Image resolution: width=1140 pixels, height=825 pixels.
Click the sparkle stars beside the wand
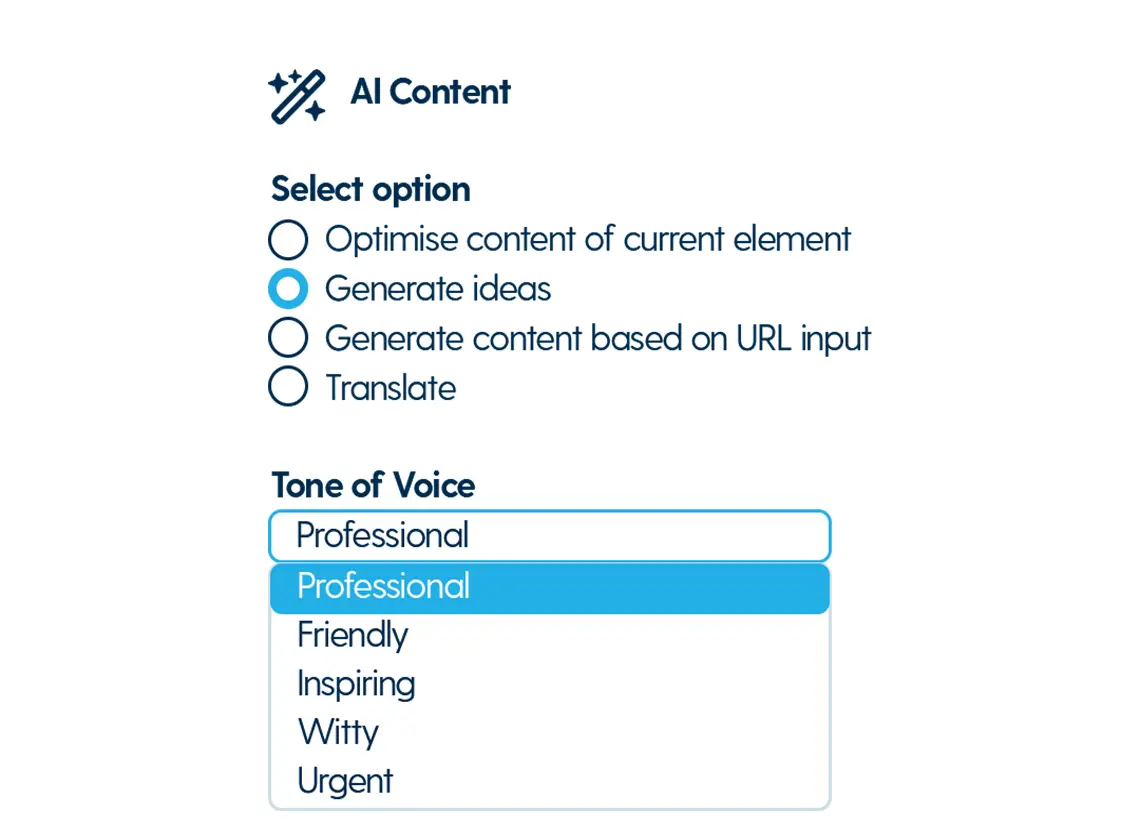coord(280,81)
